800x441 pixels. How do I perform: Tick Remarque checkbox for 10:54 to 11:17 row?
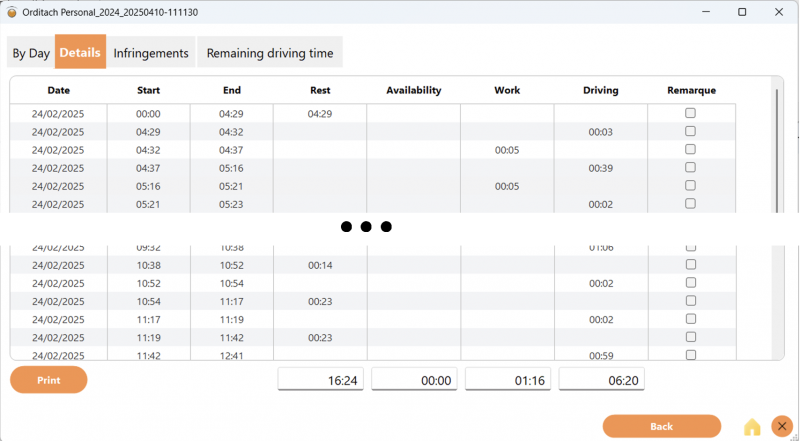click(x=691, y=301)
